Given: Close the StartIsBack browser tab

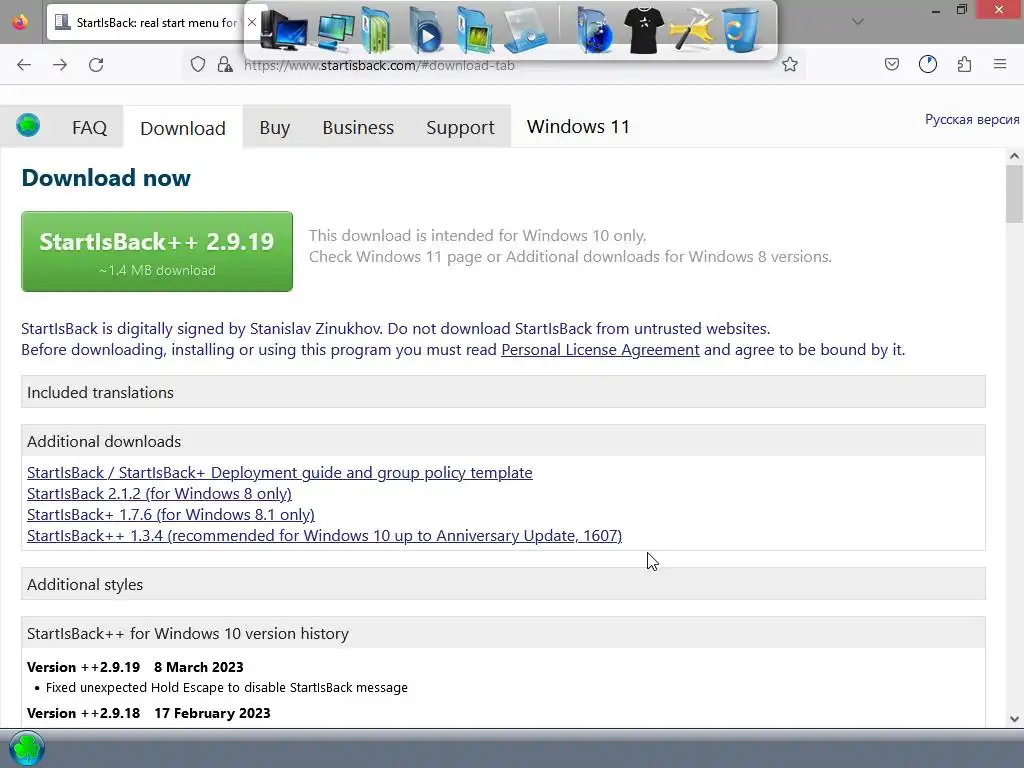Looking at the screenshot, I should coord(251,22).
